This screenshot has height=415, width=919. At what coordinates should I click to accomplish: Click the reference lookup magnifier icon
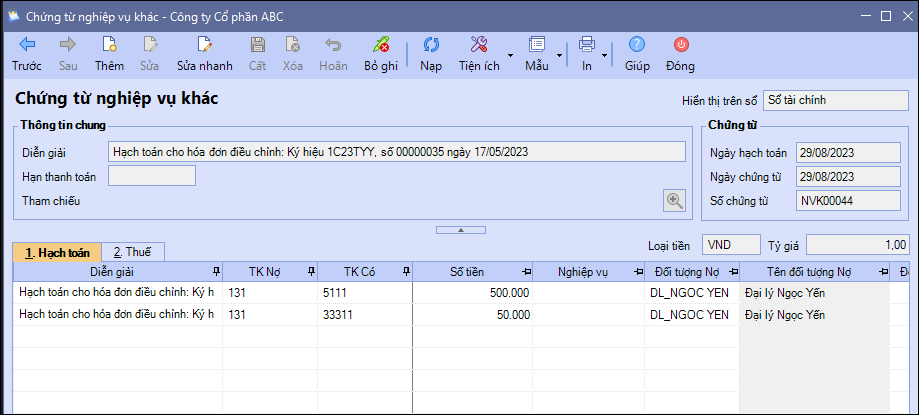point(675,201)
